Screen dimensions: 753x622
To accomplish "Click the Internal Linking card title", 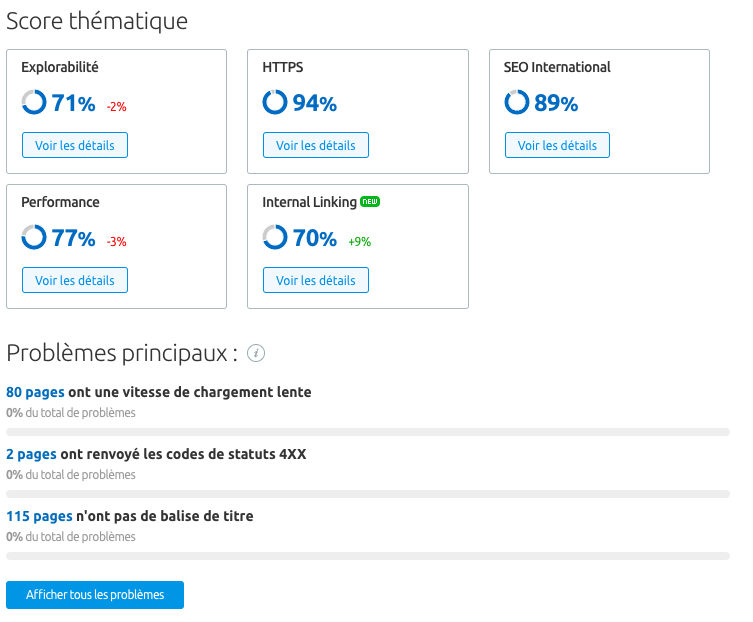I will [x=309, y=202].
